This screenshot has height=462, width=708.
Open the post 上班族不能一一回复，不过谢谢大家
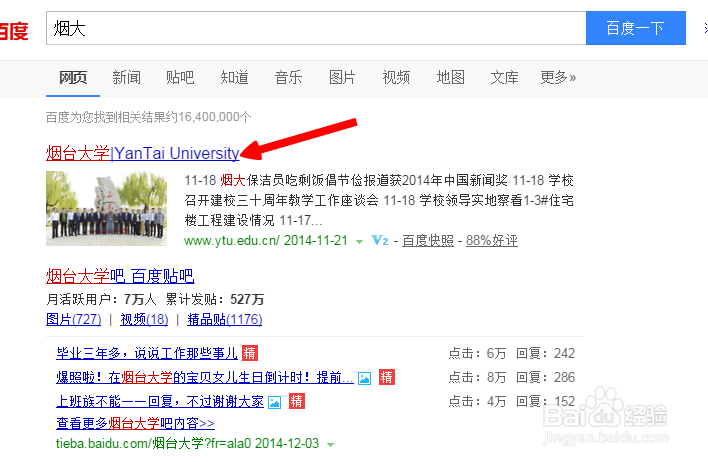click(160, 401)
